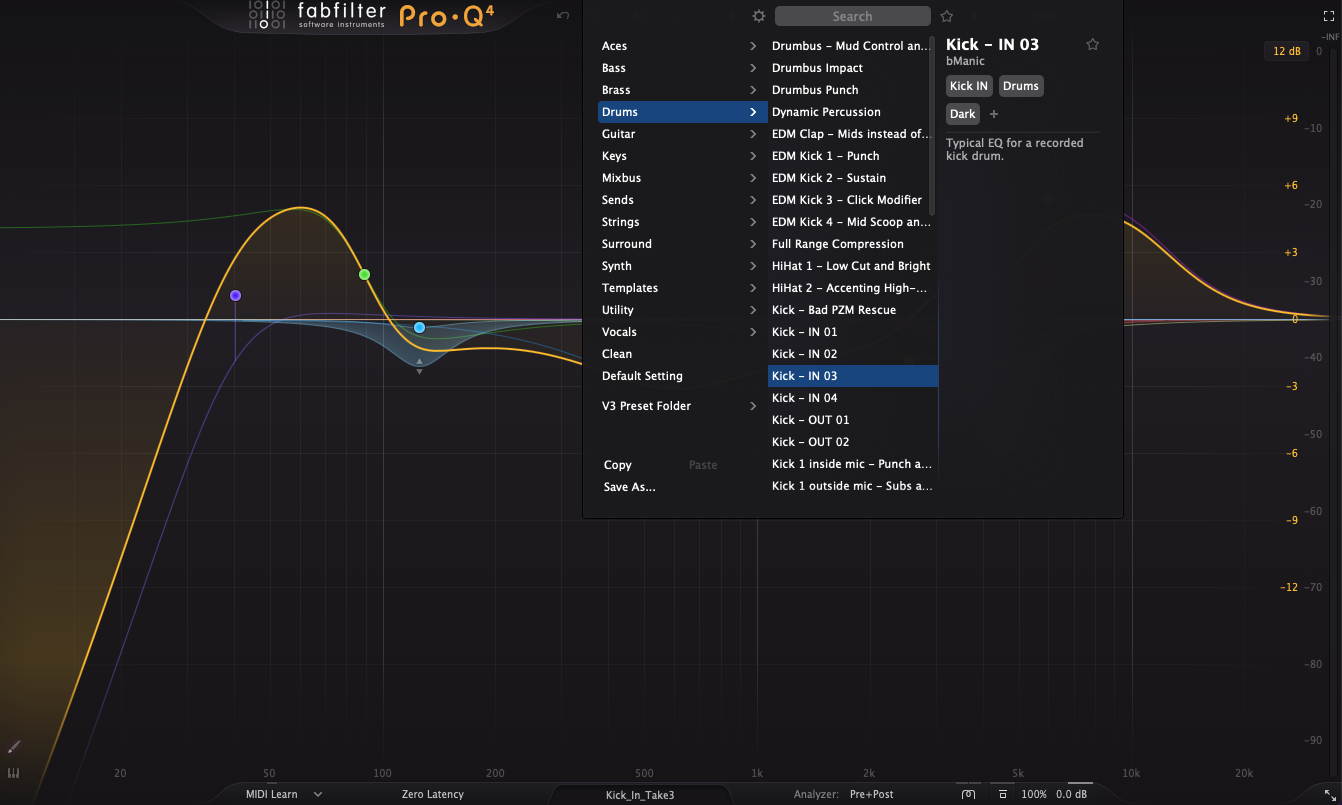Load preset Dynamic Percussion
This screenshot has width=1342, height=805.
(853, 112)
